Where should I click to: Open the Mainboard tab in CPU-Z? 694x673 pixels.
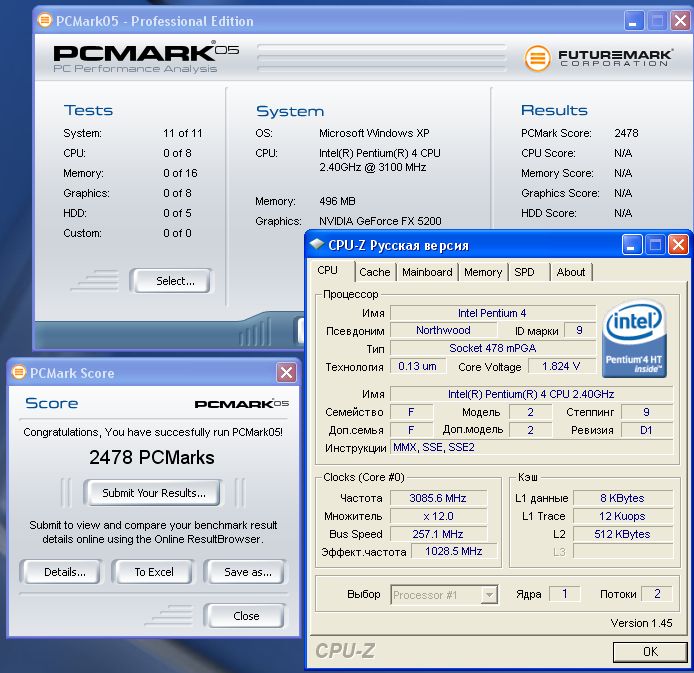(427, 272)
